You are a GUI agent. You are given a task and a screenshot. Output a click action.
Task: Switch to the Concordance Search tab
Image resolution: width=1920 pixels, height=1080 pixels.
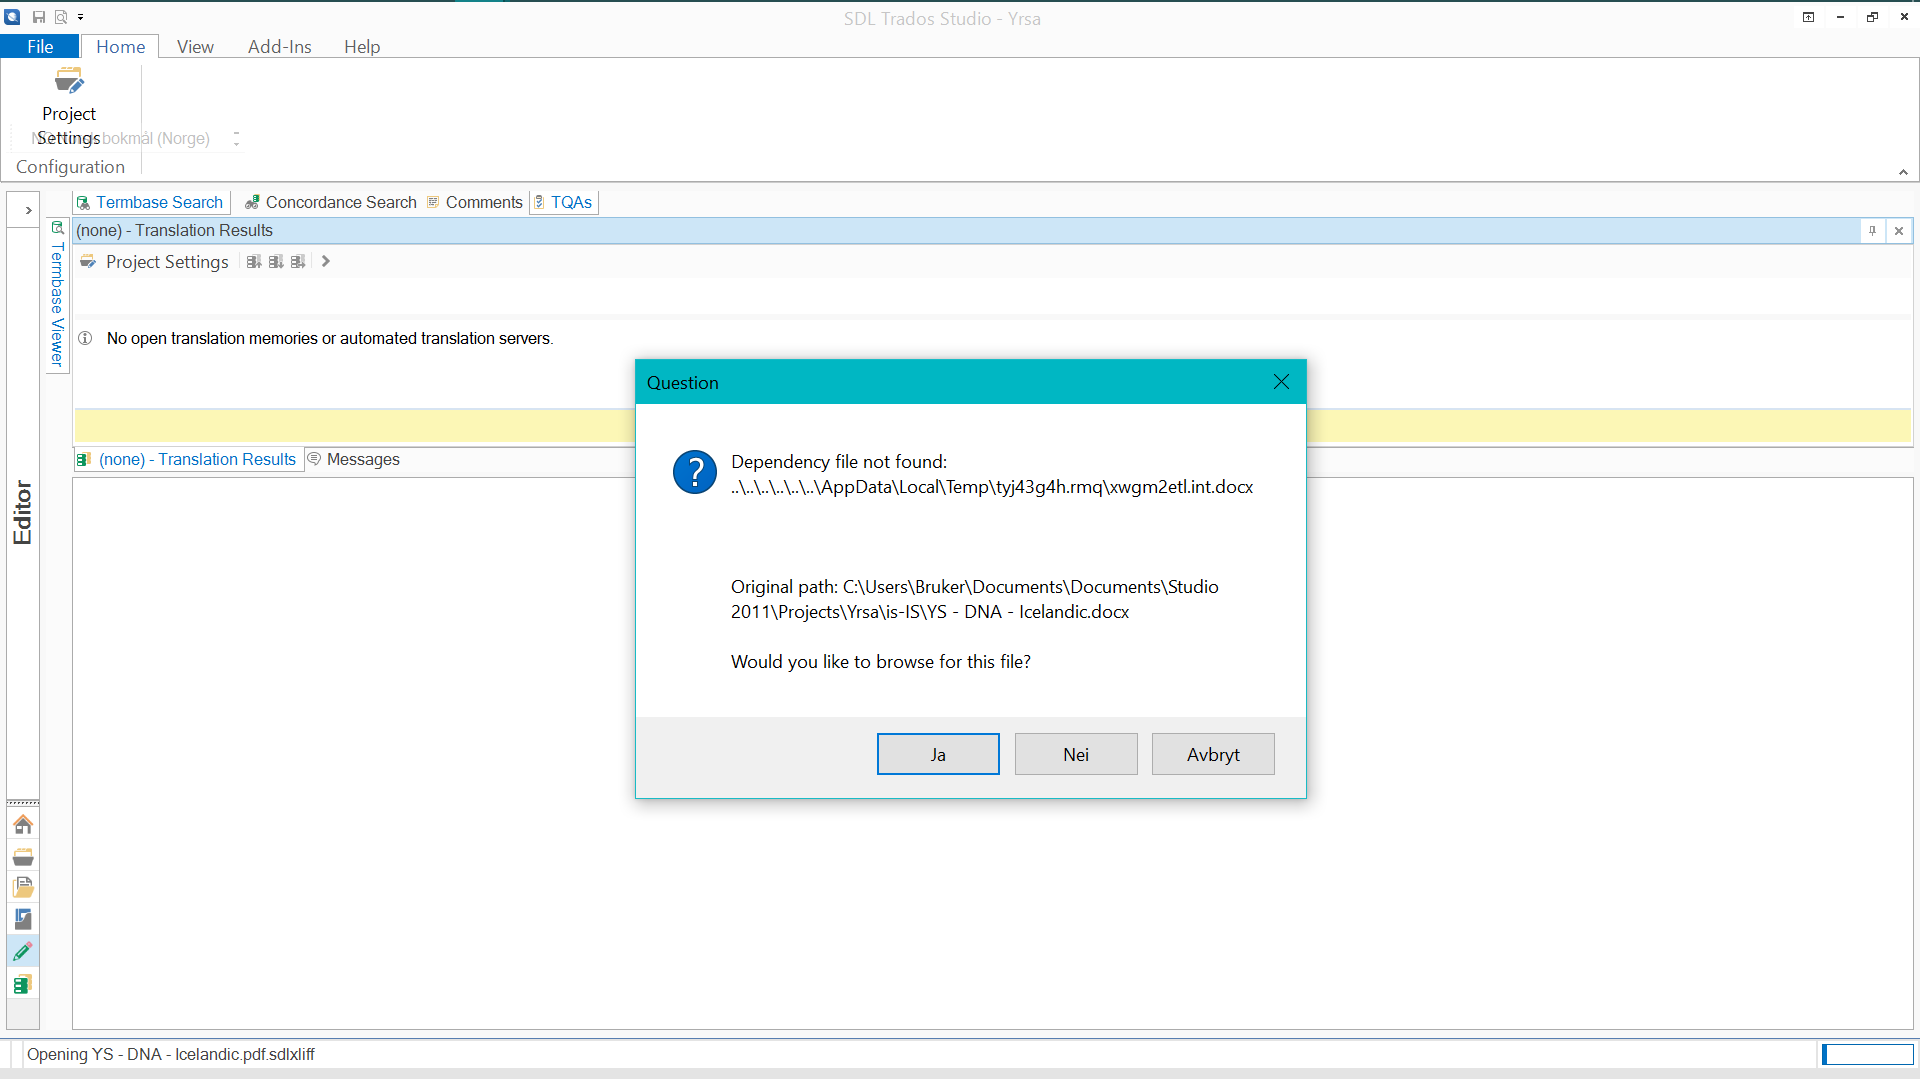point(331,202)
